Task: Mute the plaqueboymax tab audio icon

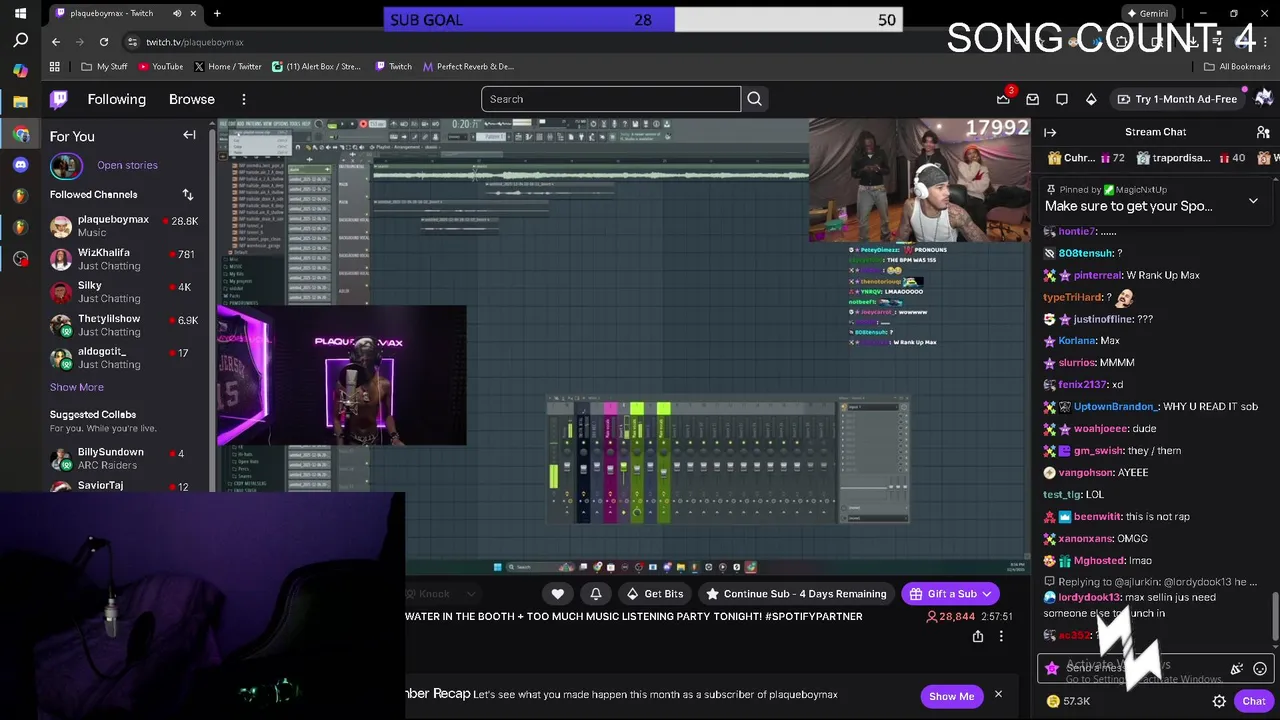Action: pos(177,13)
